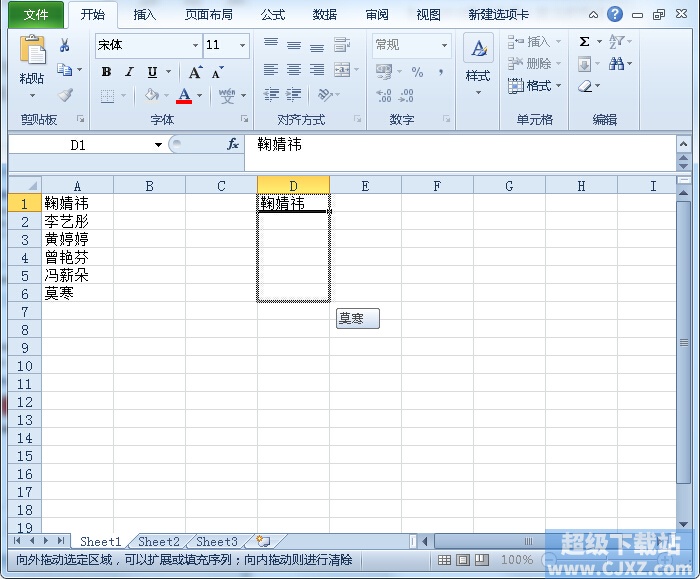700x579 pixels.
Task: Click the insert new worksheet icon
Action: (x=263, y=541)
